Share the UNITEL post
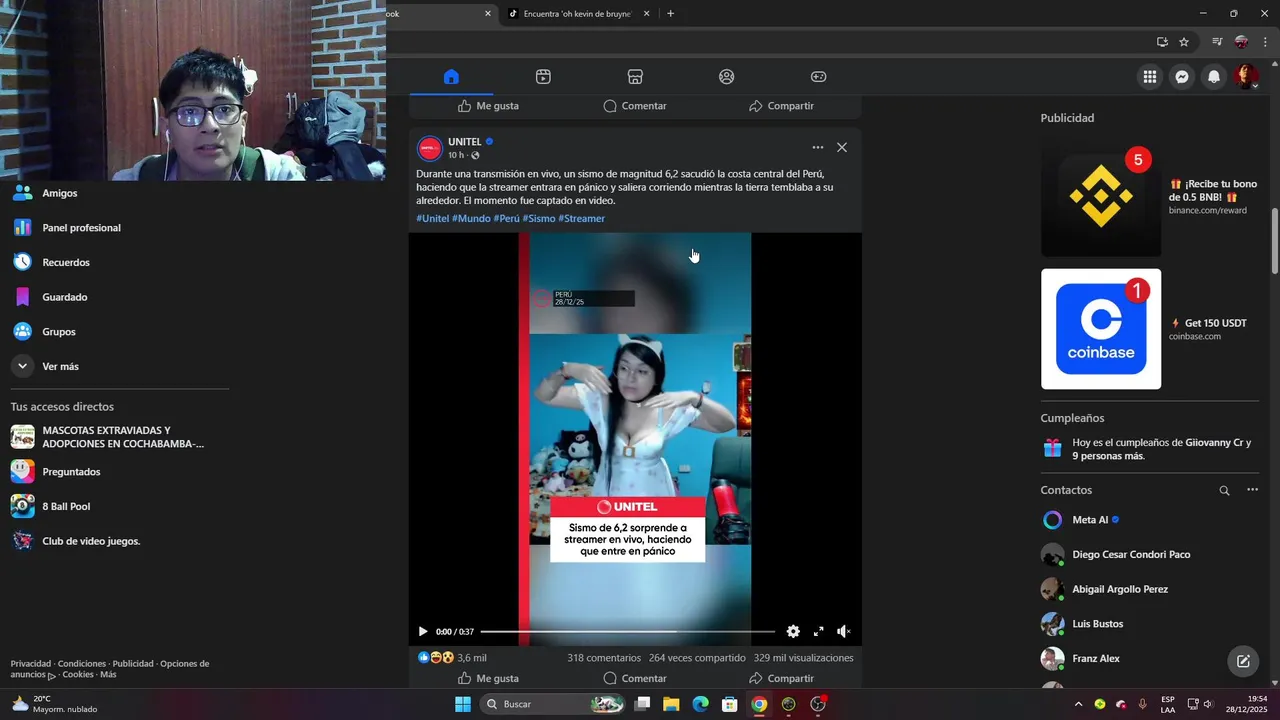The width and height of the screenshot is (1280, 720). coord(781,678)
